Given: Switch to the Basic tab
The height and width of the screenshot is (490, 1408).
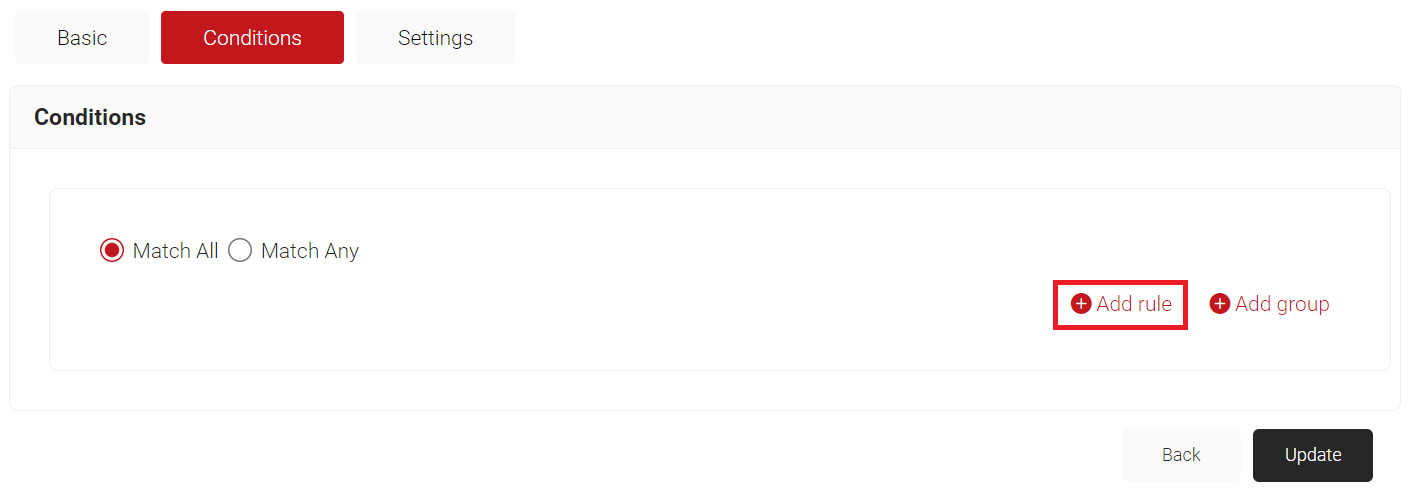Looking at the screenshot, I should pos(82,38).
